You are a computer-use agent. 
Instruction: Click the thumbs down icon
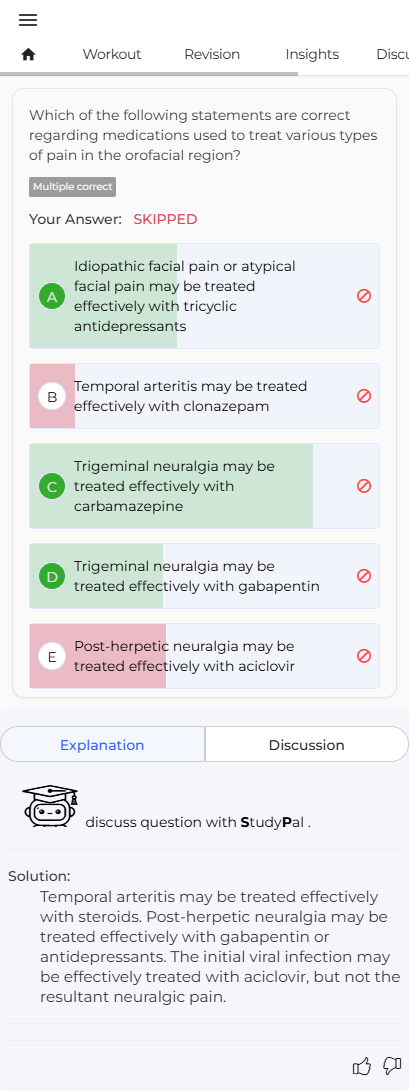(392, 1065)
